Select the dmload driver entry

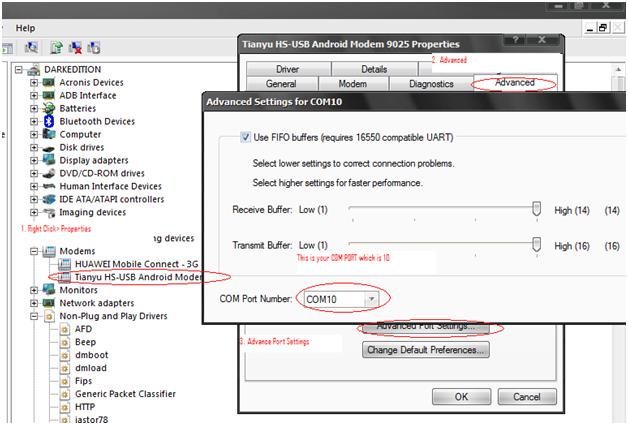pos(91,368)
